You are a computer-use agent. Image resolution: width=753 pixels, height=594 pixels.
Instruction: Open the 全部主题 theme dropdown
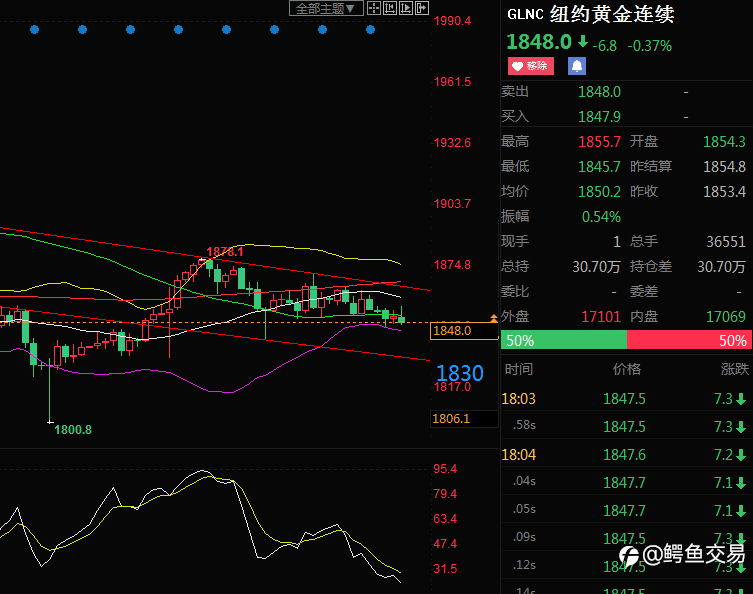tap(326, 8)
